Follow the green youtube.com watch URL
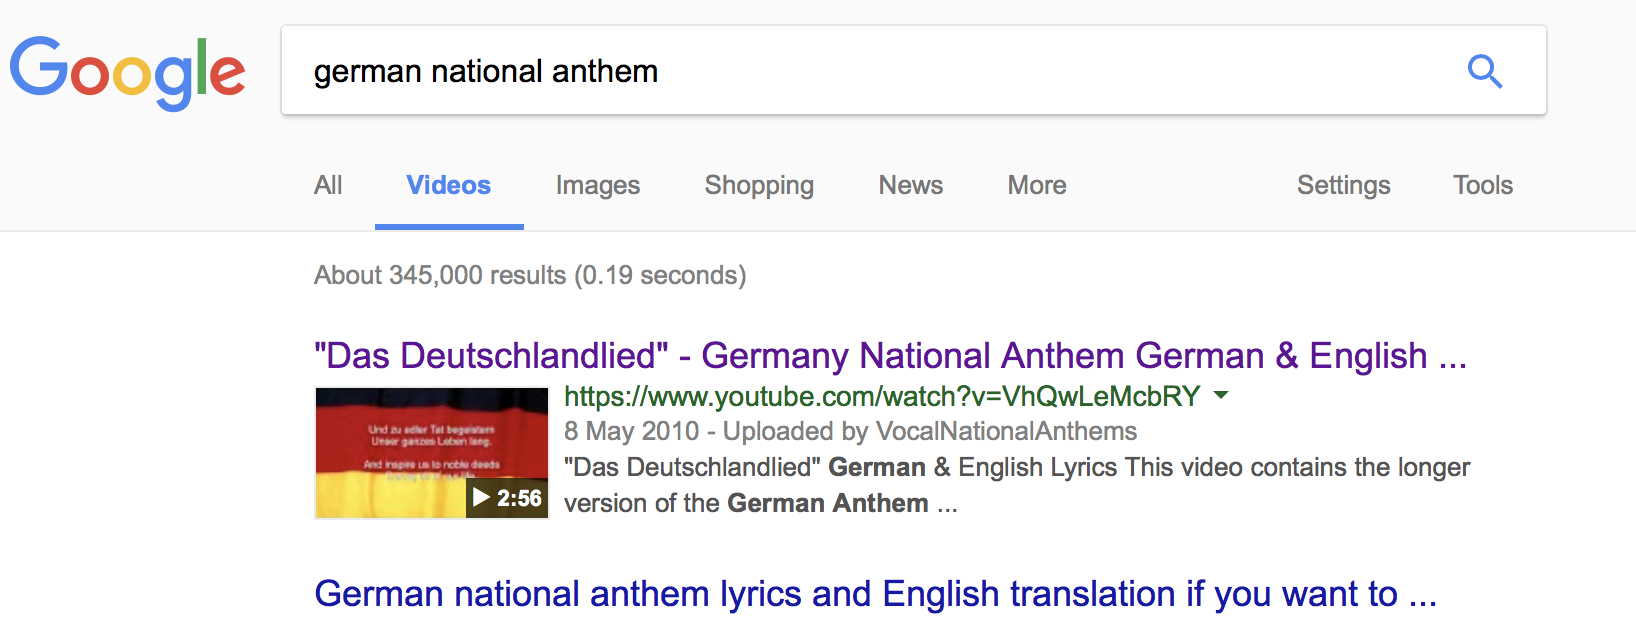Image resolution: width=1636 pixels, height=620 pixels. coord(882,396)
